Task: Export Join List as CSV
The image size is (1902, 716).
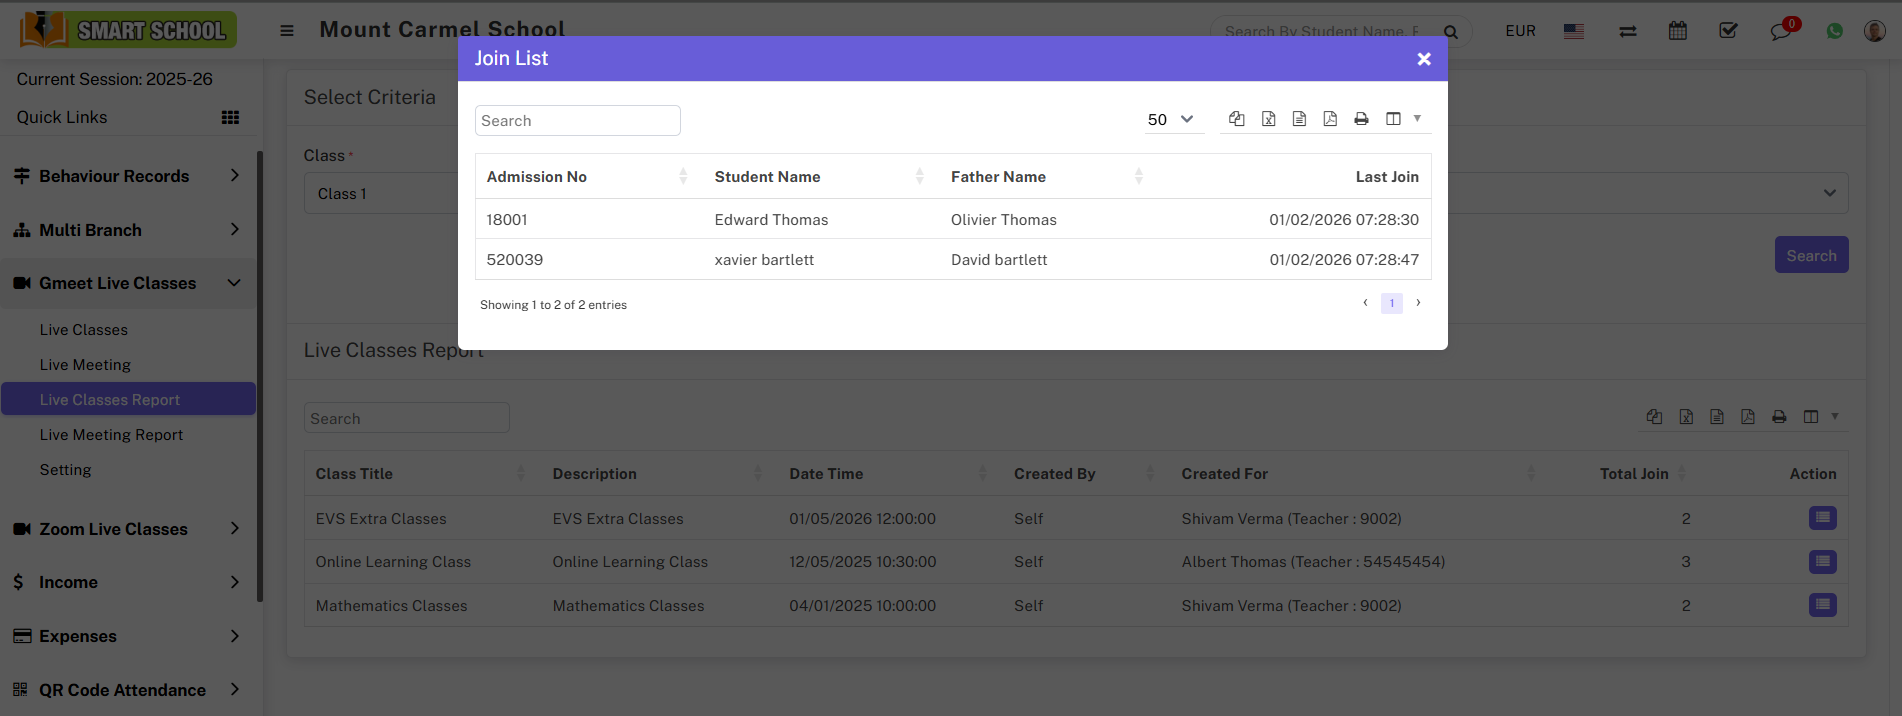Action: point(1299,119)
